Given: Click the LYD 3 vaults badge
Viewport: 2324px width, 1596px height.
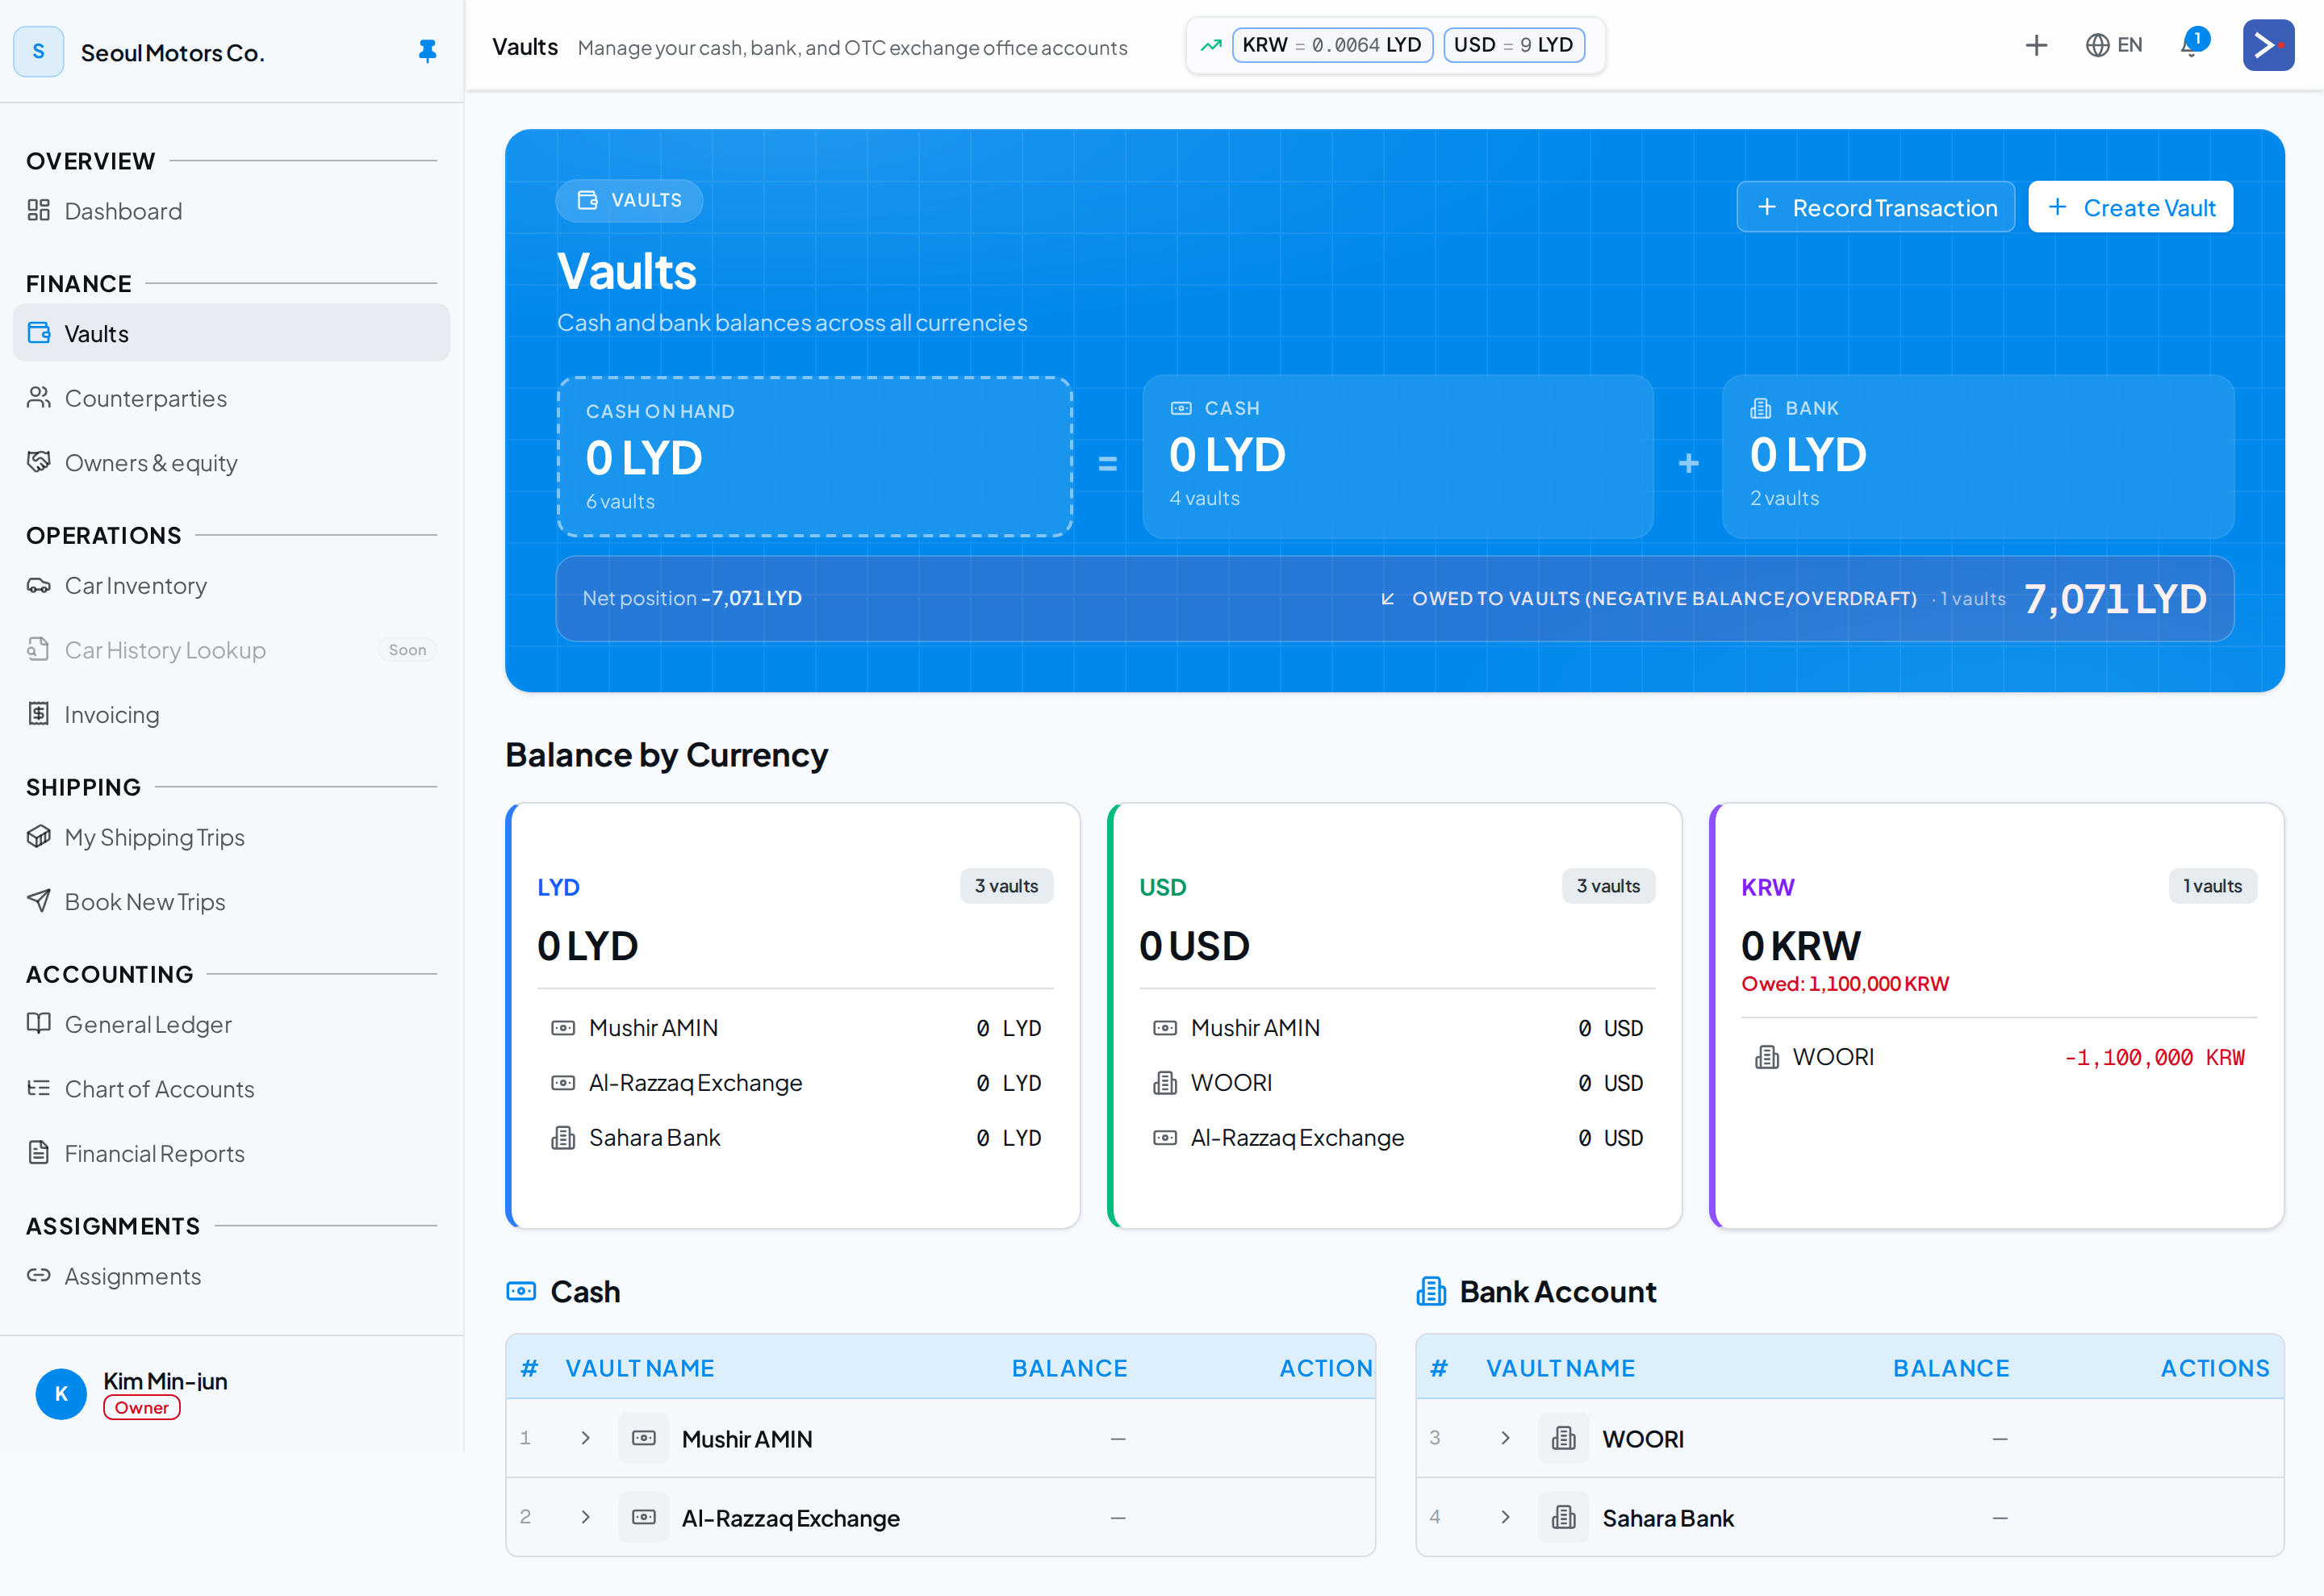Looking at the screenshot, I should coord(1006,886).
